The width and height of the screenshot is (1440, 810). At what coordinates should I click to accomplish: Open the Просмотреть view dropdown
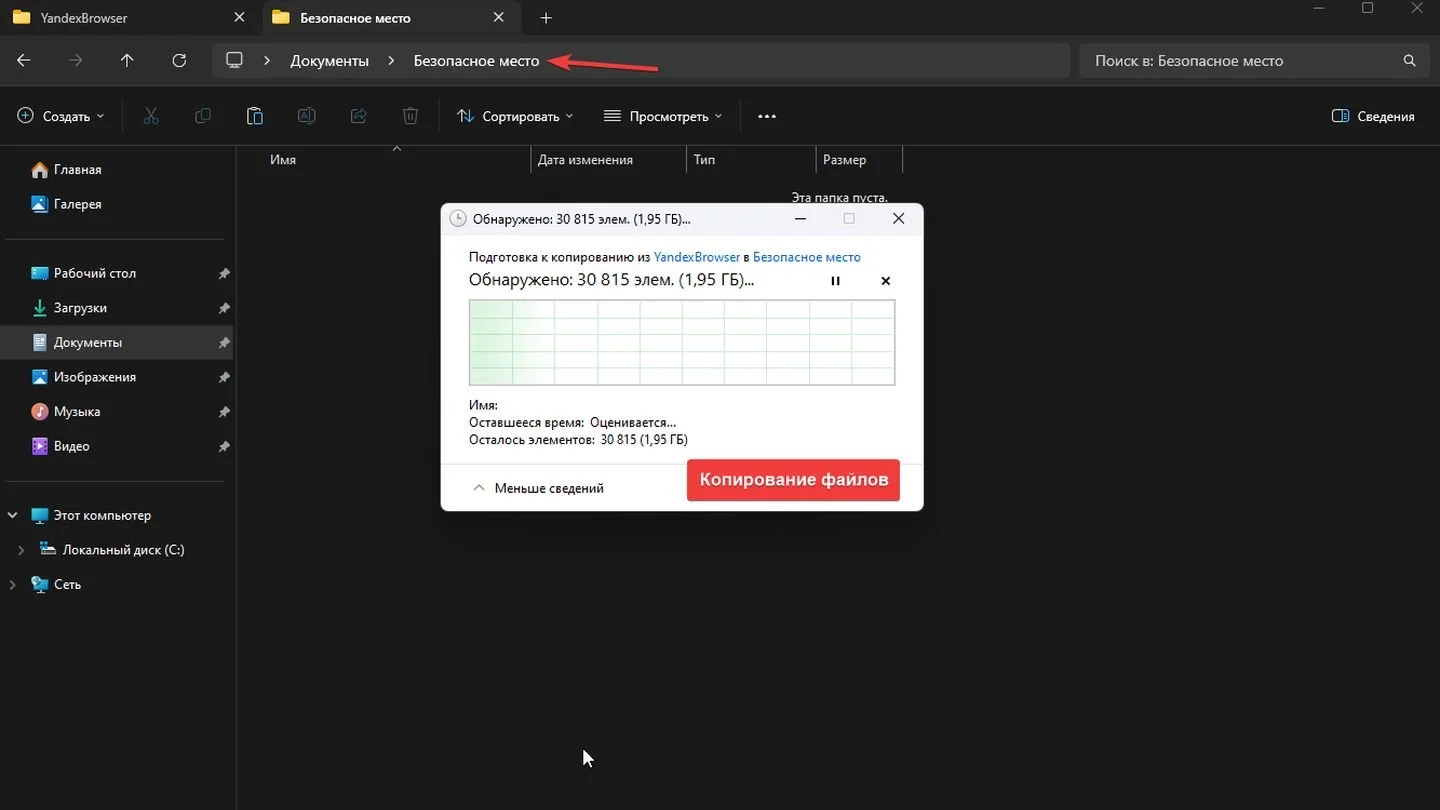[663, 116]
